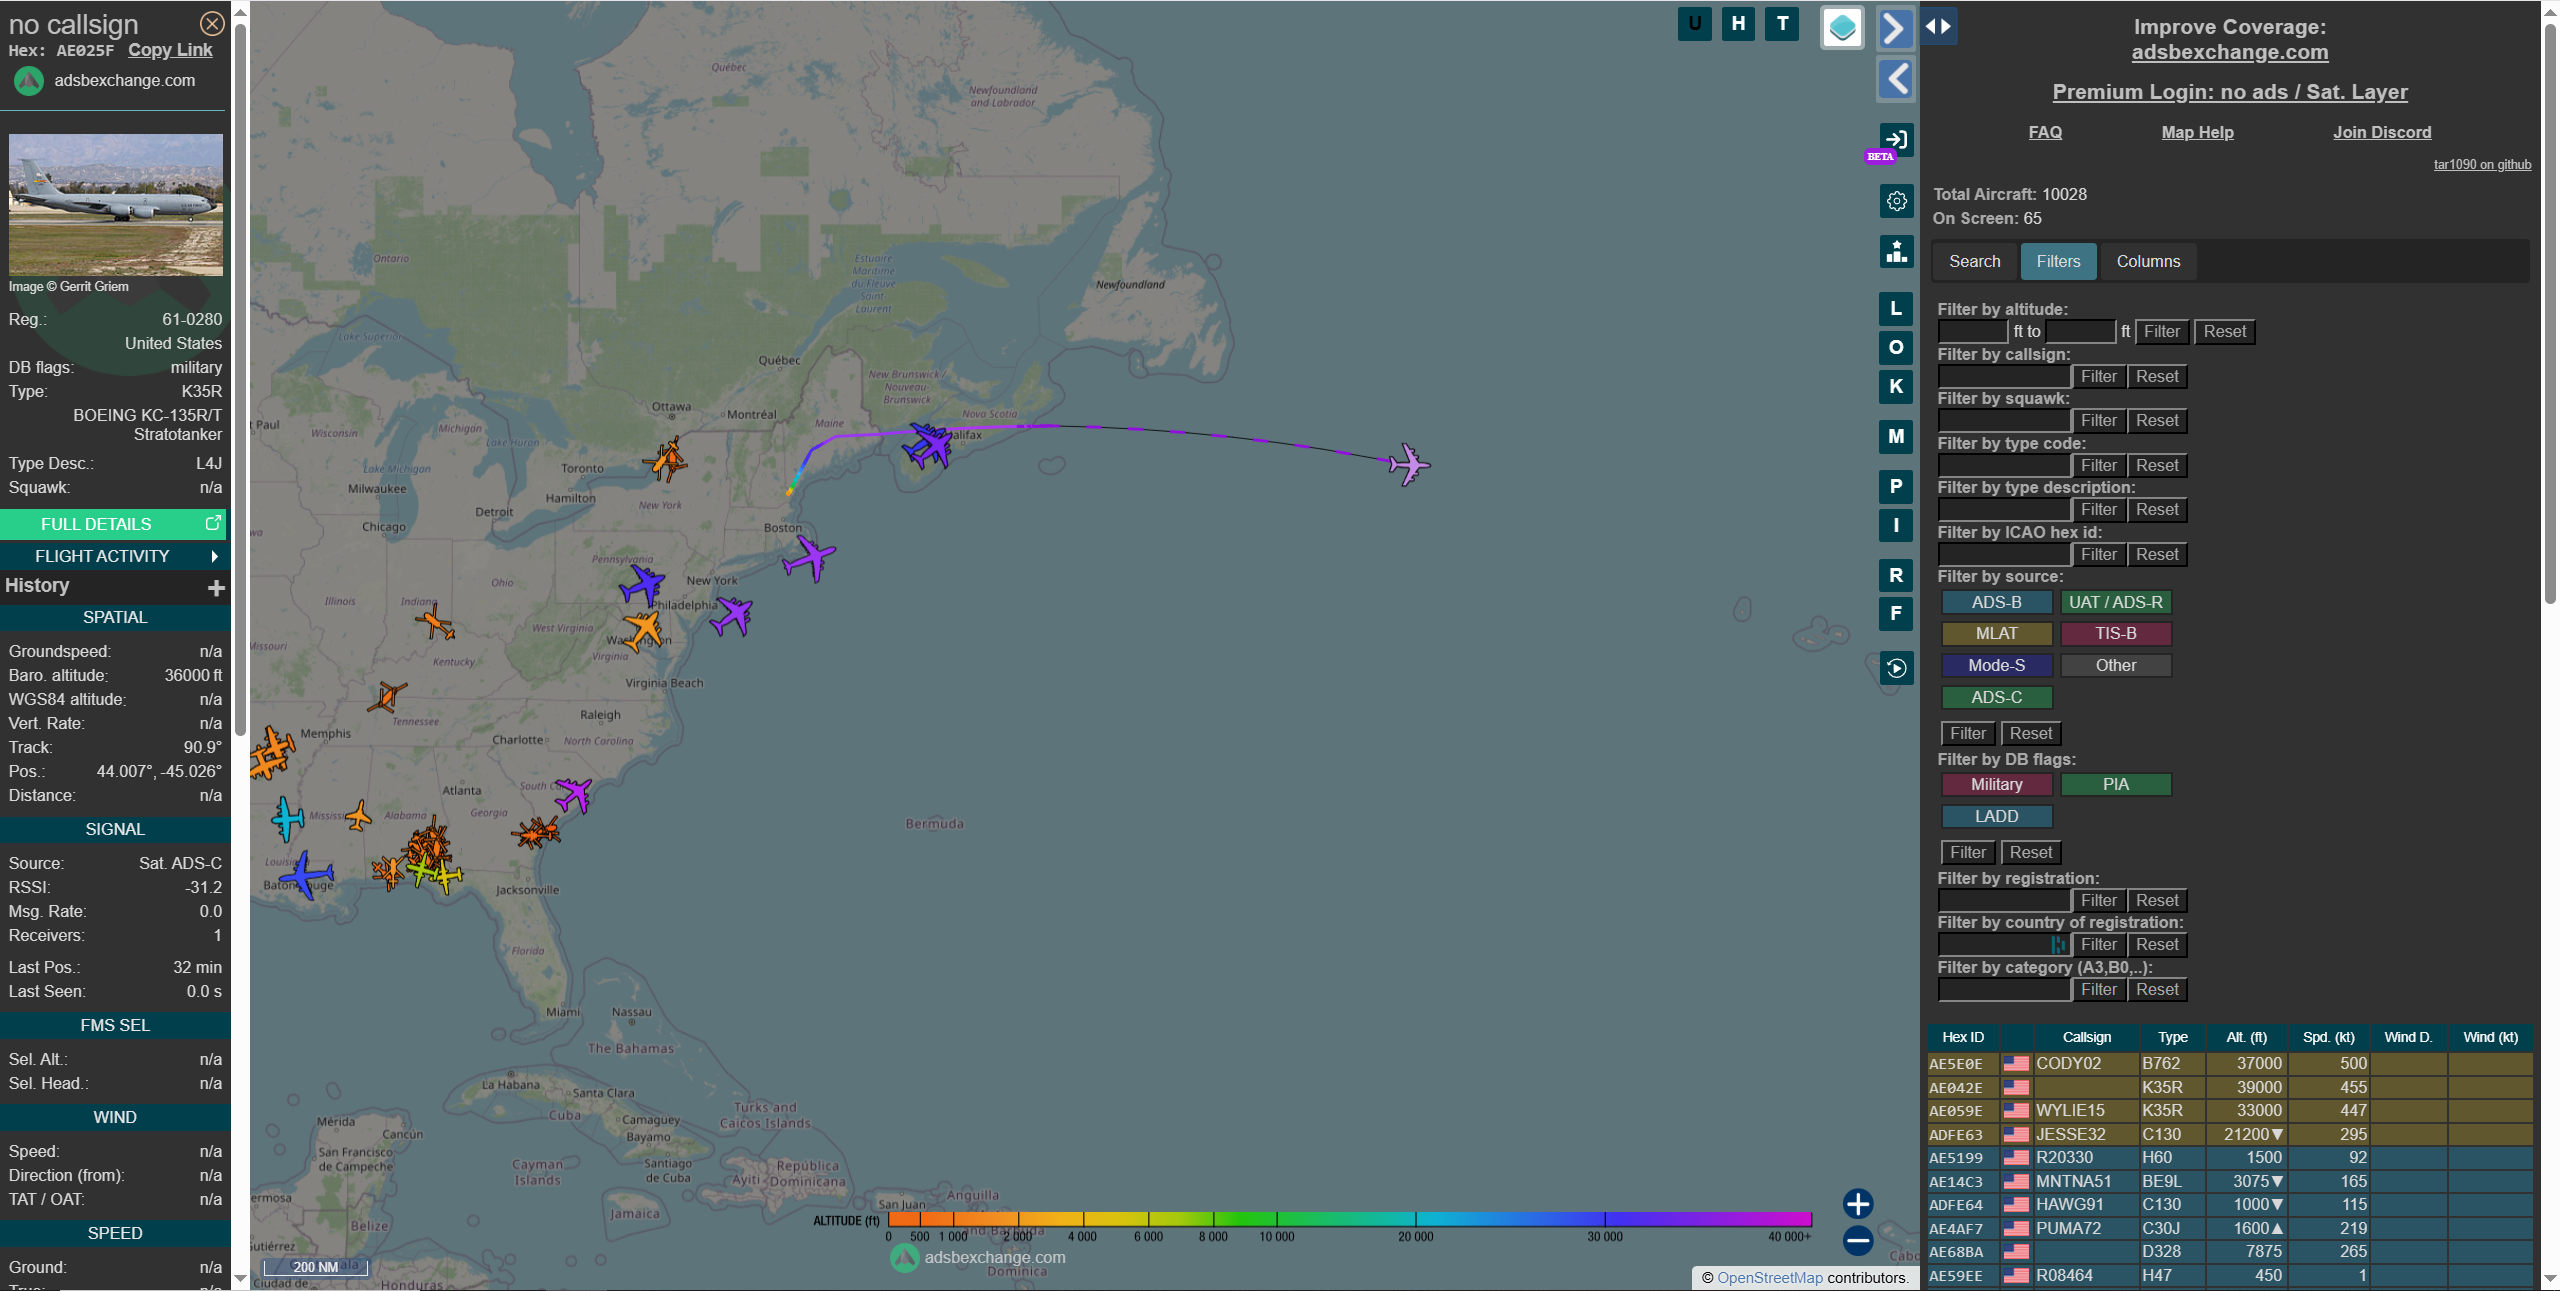Click the BETA login arrow icon

coord(1896,140)
